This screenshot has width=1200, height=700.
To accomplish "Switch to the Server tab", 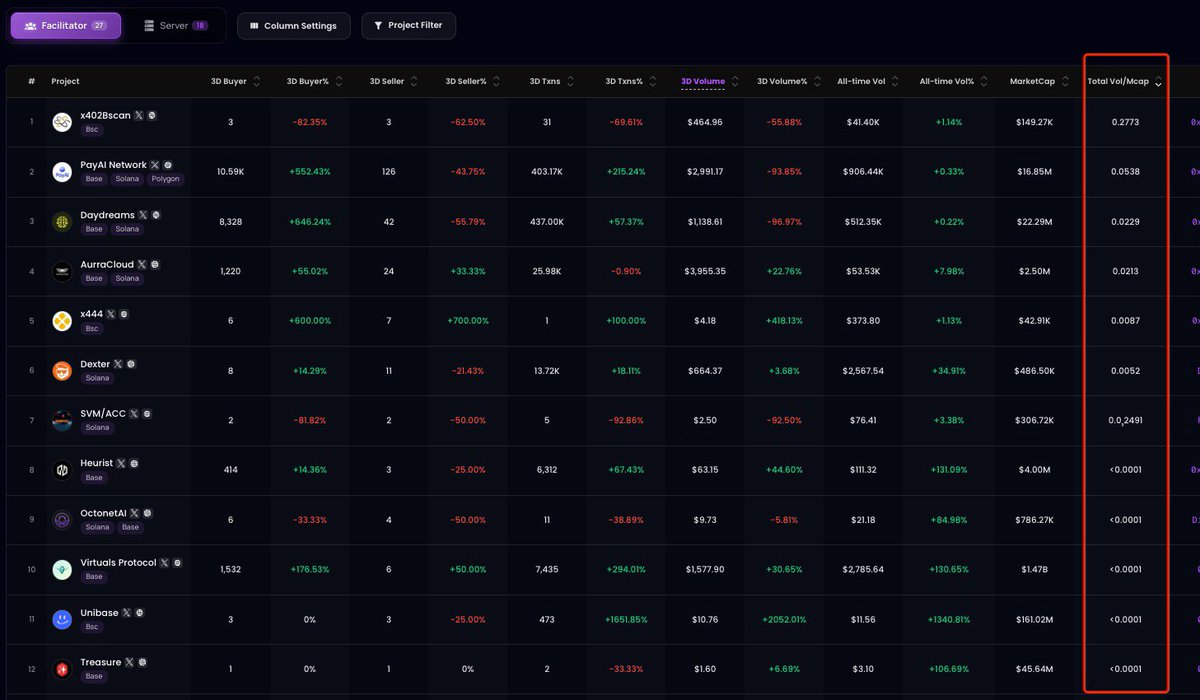I will (176, 26).
